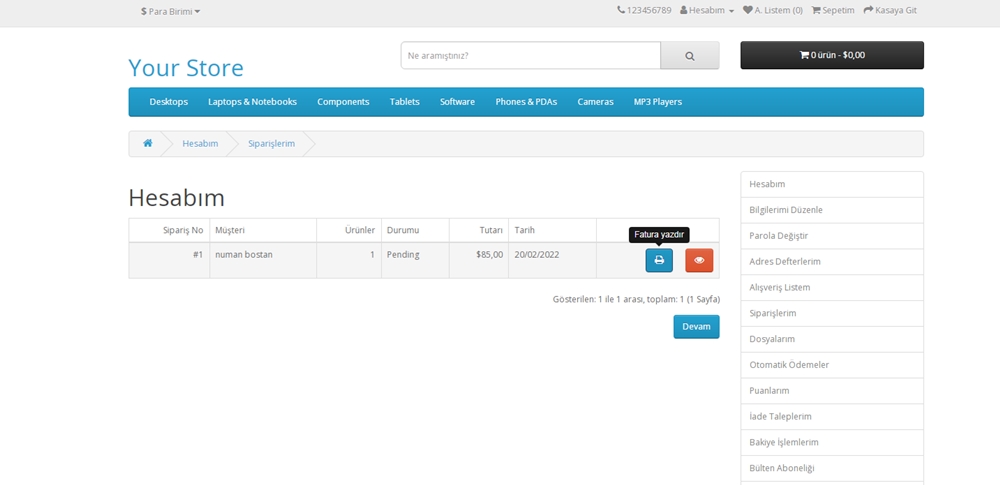Screen dimensions: 1000x485
Task: Click Tarih column header
Action: (552, 230)
